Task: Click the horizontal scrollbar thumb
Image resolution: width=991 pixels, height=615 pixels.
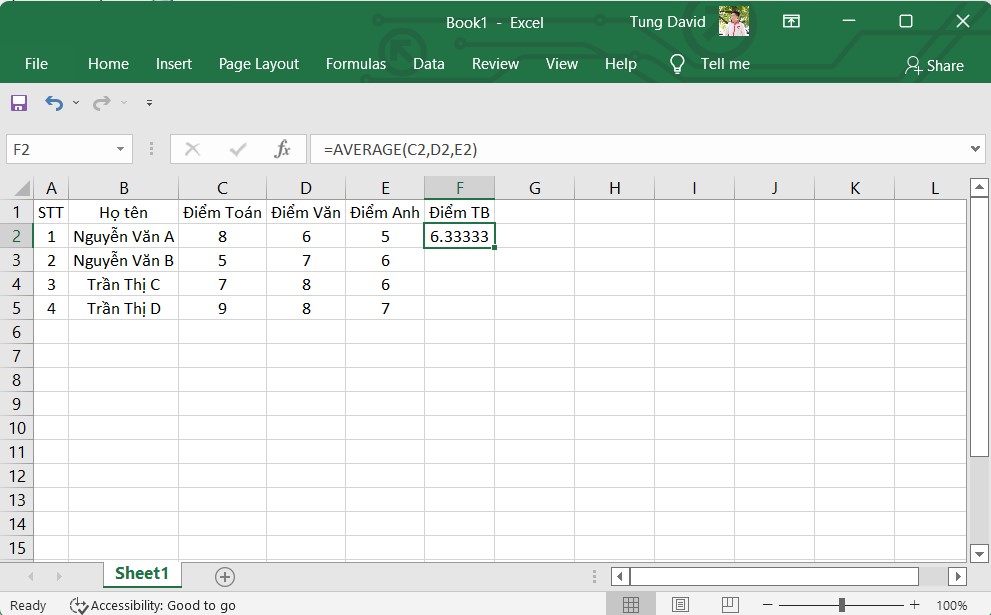Action: click(774, 576)
